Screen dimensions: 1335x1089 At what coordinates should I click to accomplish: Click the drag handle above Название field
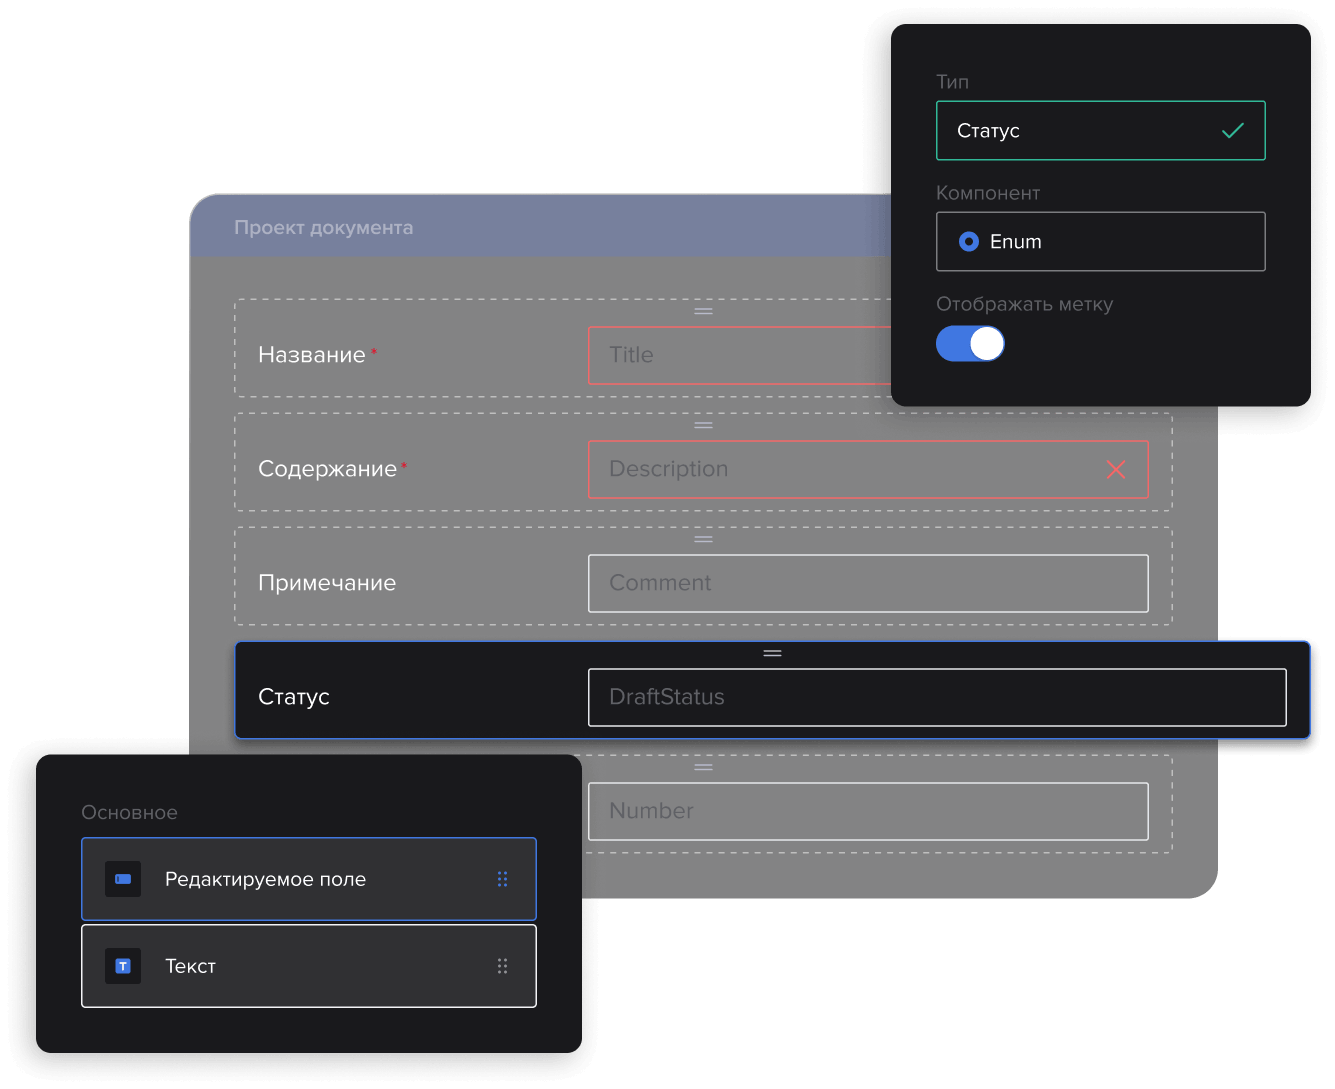tap(703, 311)
